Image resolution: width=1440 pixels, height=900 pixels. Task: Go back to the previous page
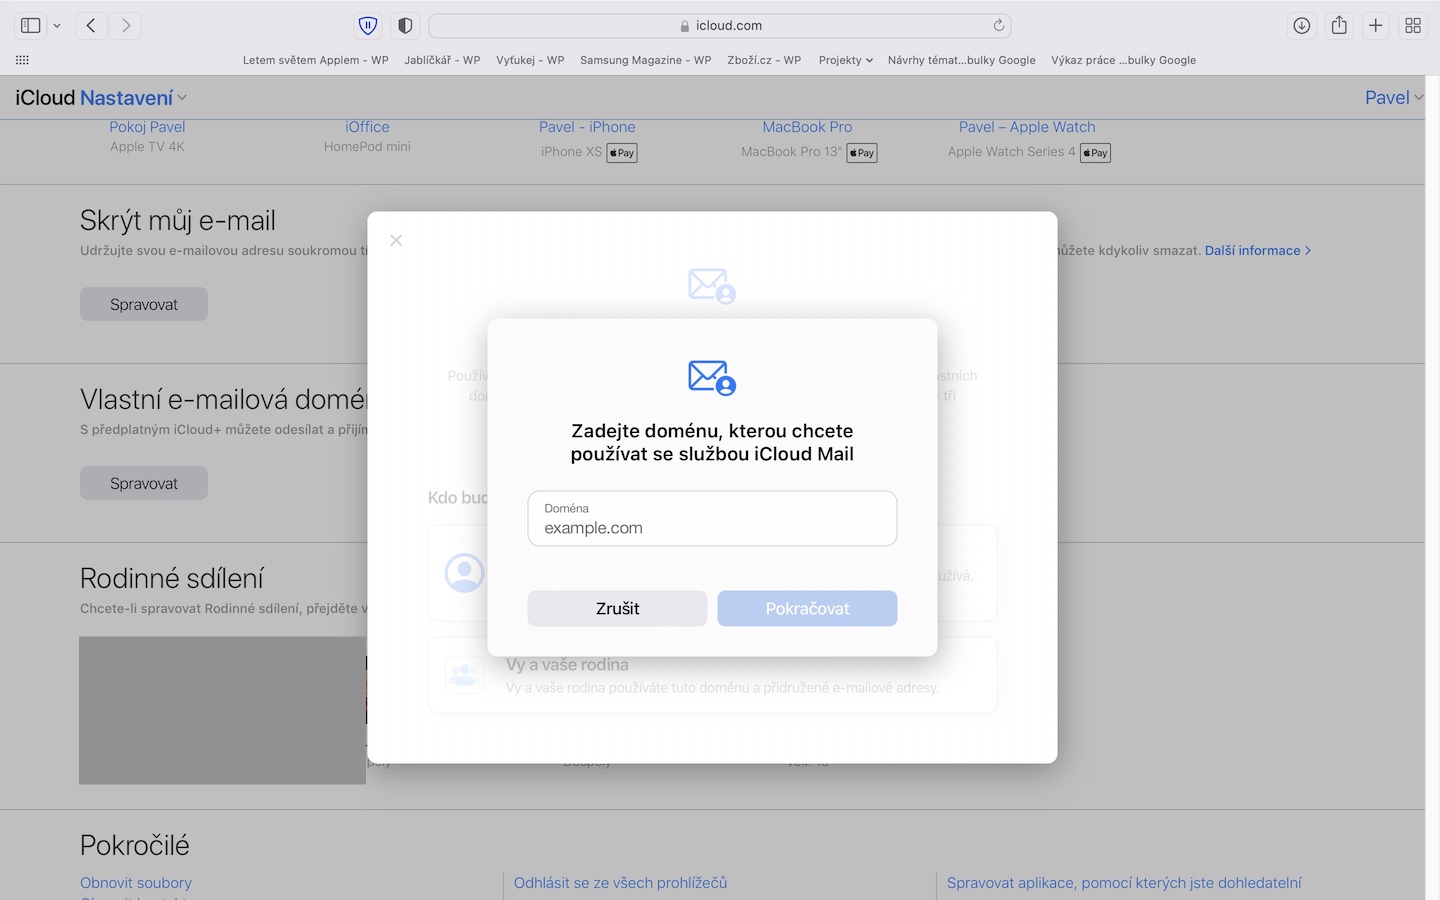[91, 26]
